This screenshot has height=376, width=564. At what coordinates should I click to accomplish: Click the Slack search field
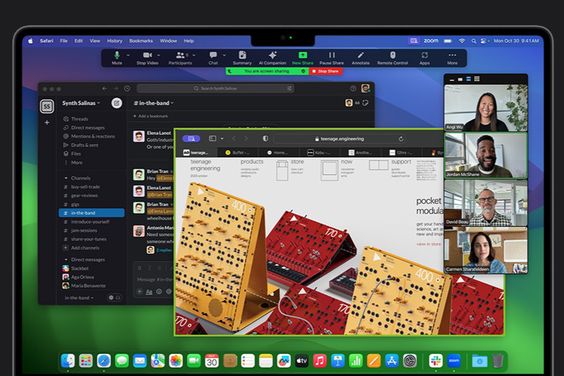click(x=215, y=89)
